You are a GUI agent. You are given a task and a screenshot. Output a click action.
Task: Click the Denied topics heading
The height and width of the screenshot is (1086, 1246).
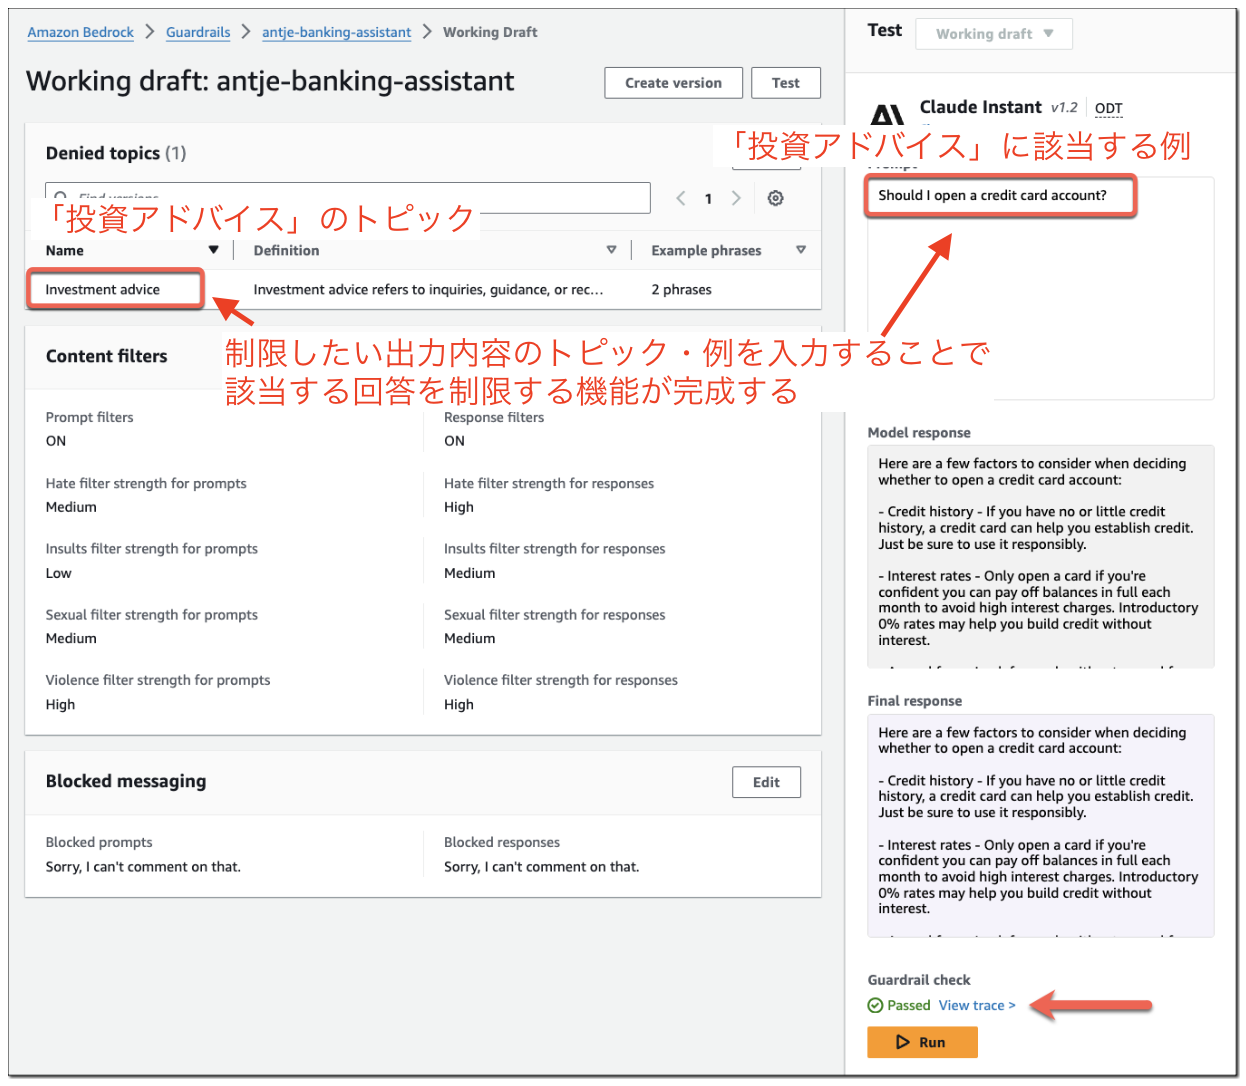(x=116, y=153)
